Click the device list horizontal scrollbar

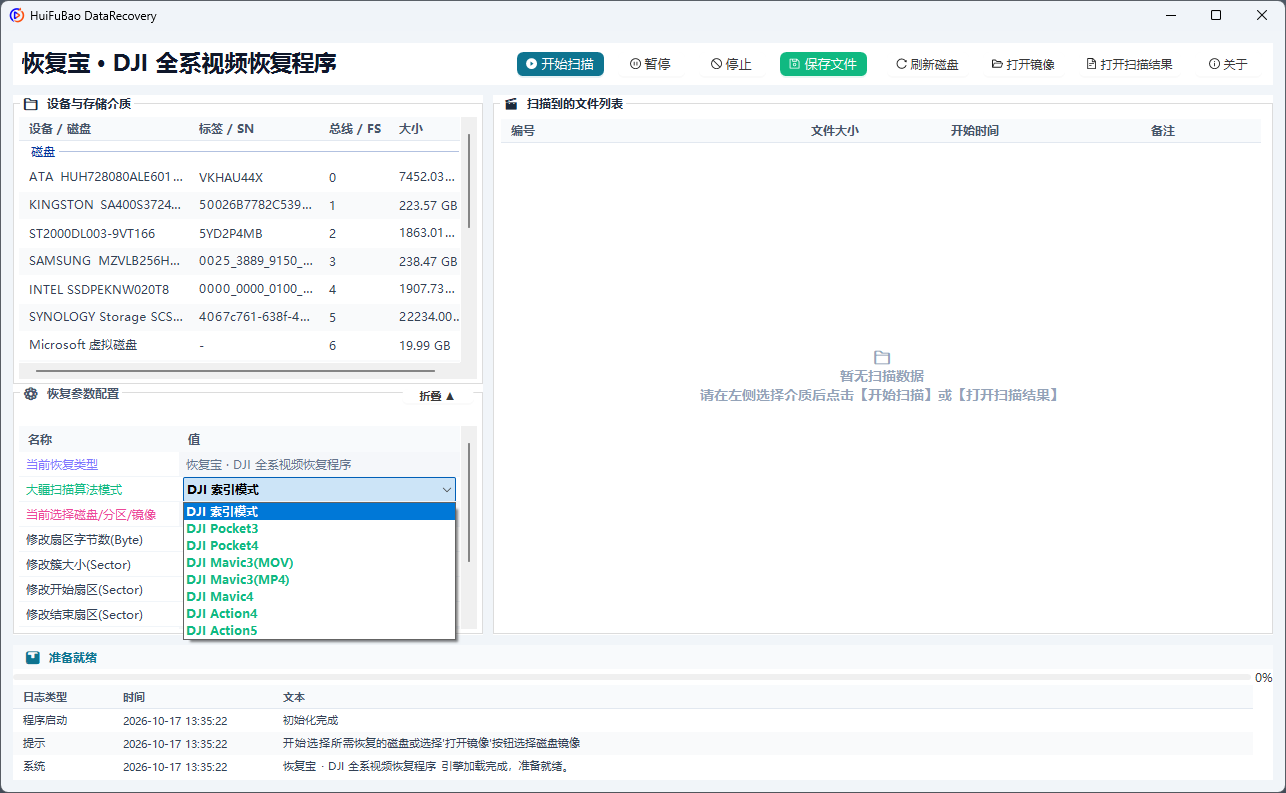click(235, 371)
